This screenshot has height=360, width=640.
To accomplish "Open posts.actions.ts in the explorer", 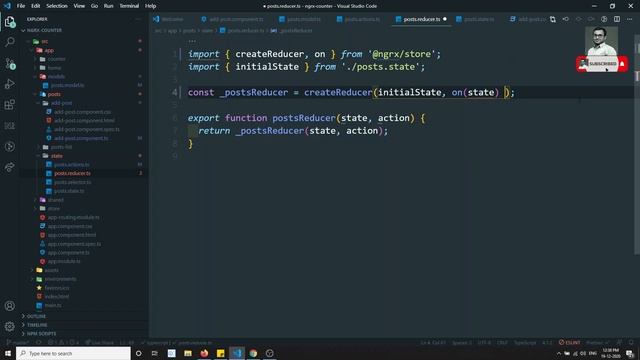I will point(71,164).
